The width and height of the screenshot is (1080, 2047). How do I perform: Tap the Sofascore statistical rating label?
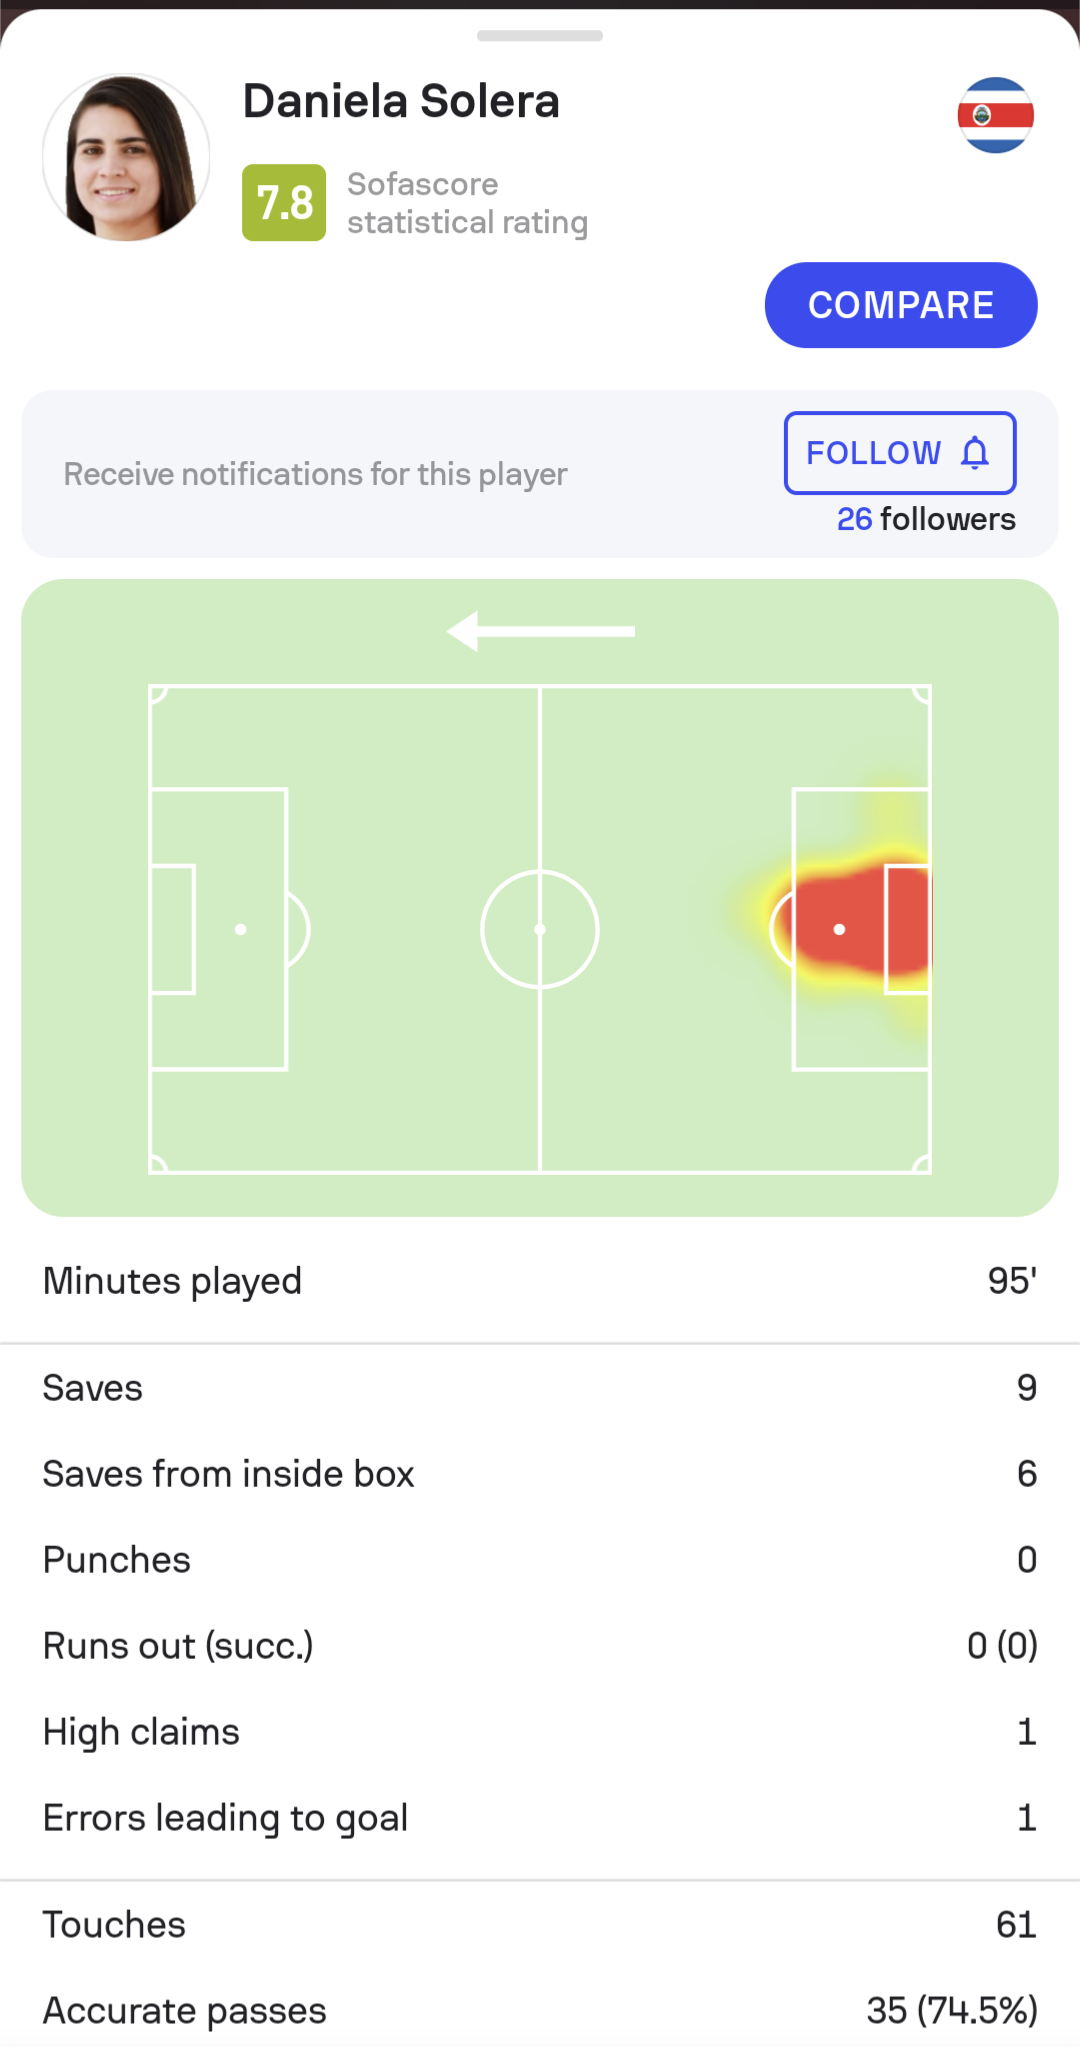467,203
